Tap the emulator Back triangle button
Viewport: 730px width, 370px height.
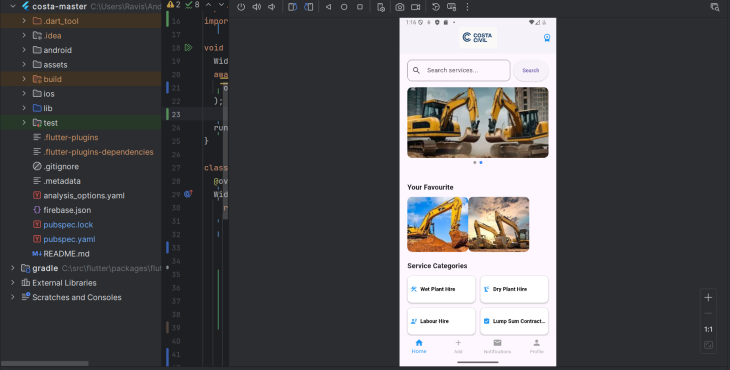coord(328,7)
